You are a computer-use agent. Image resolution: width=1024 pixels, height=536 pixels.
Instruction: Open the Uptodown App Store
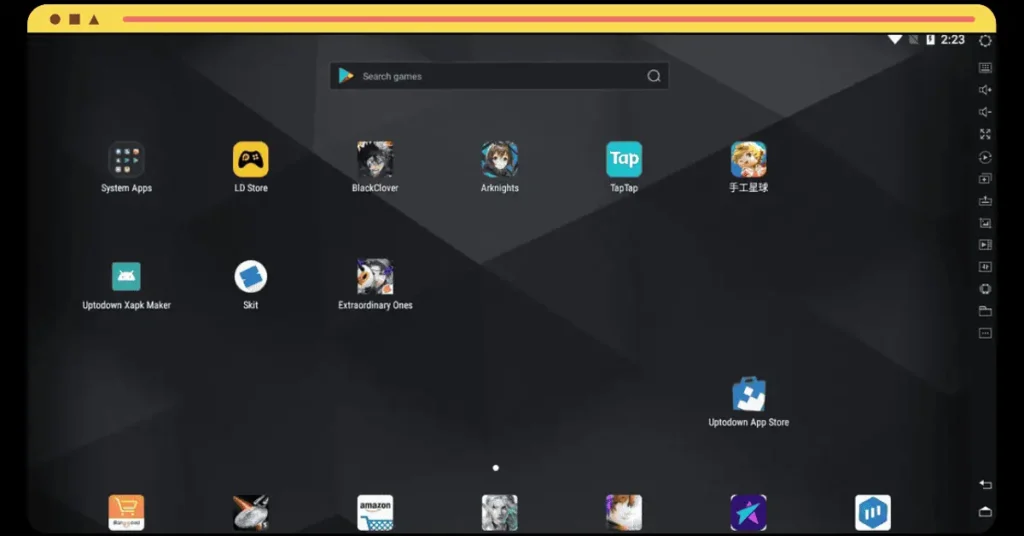748,394
